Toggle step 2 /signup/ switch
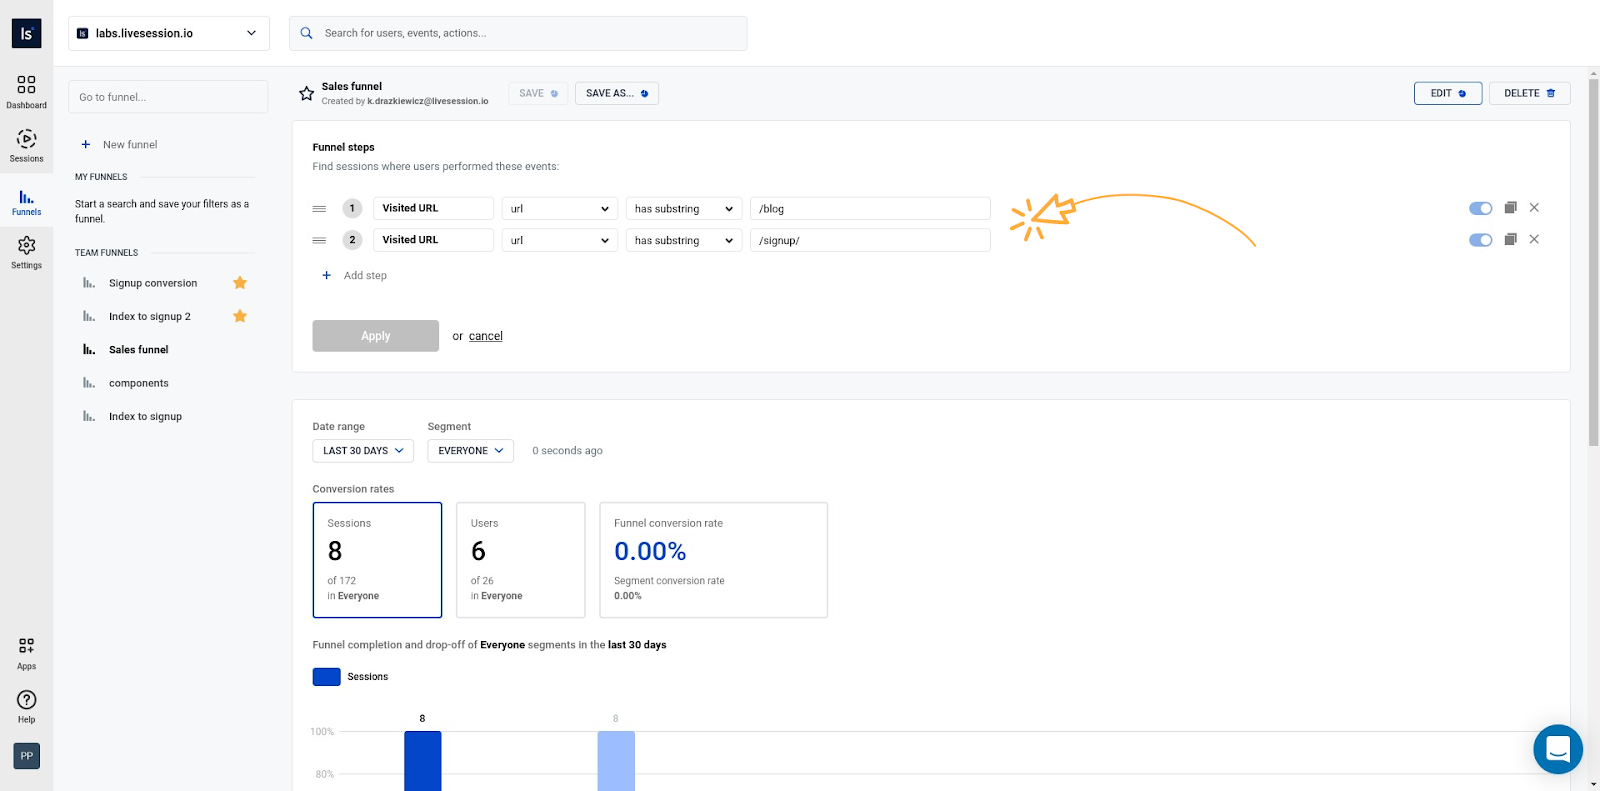Viewport: 1600px width, 791px height. 1480,240
